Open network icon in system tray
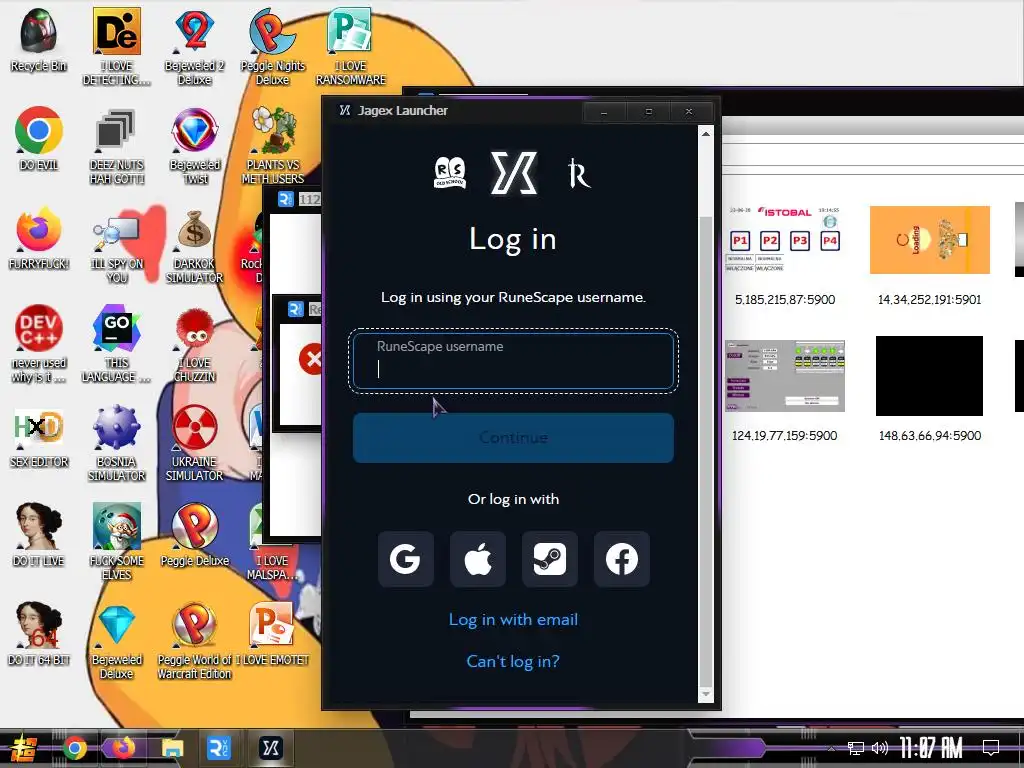 (x=856, y=748)
